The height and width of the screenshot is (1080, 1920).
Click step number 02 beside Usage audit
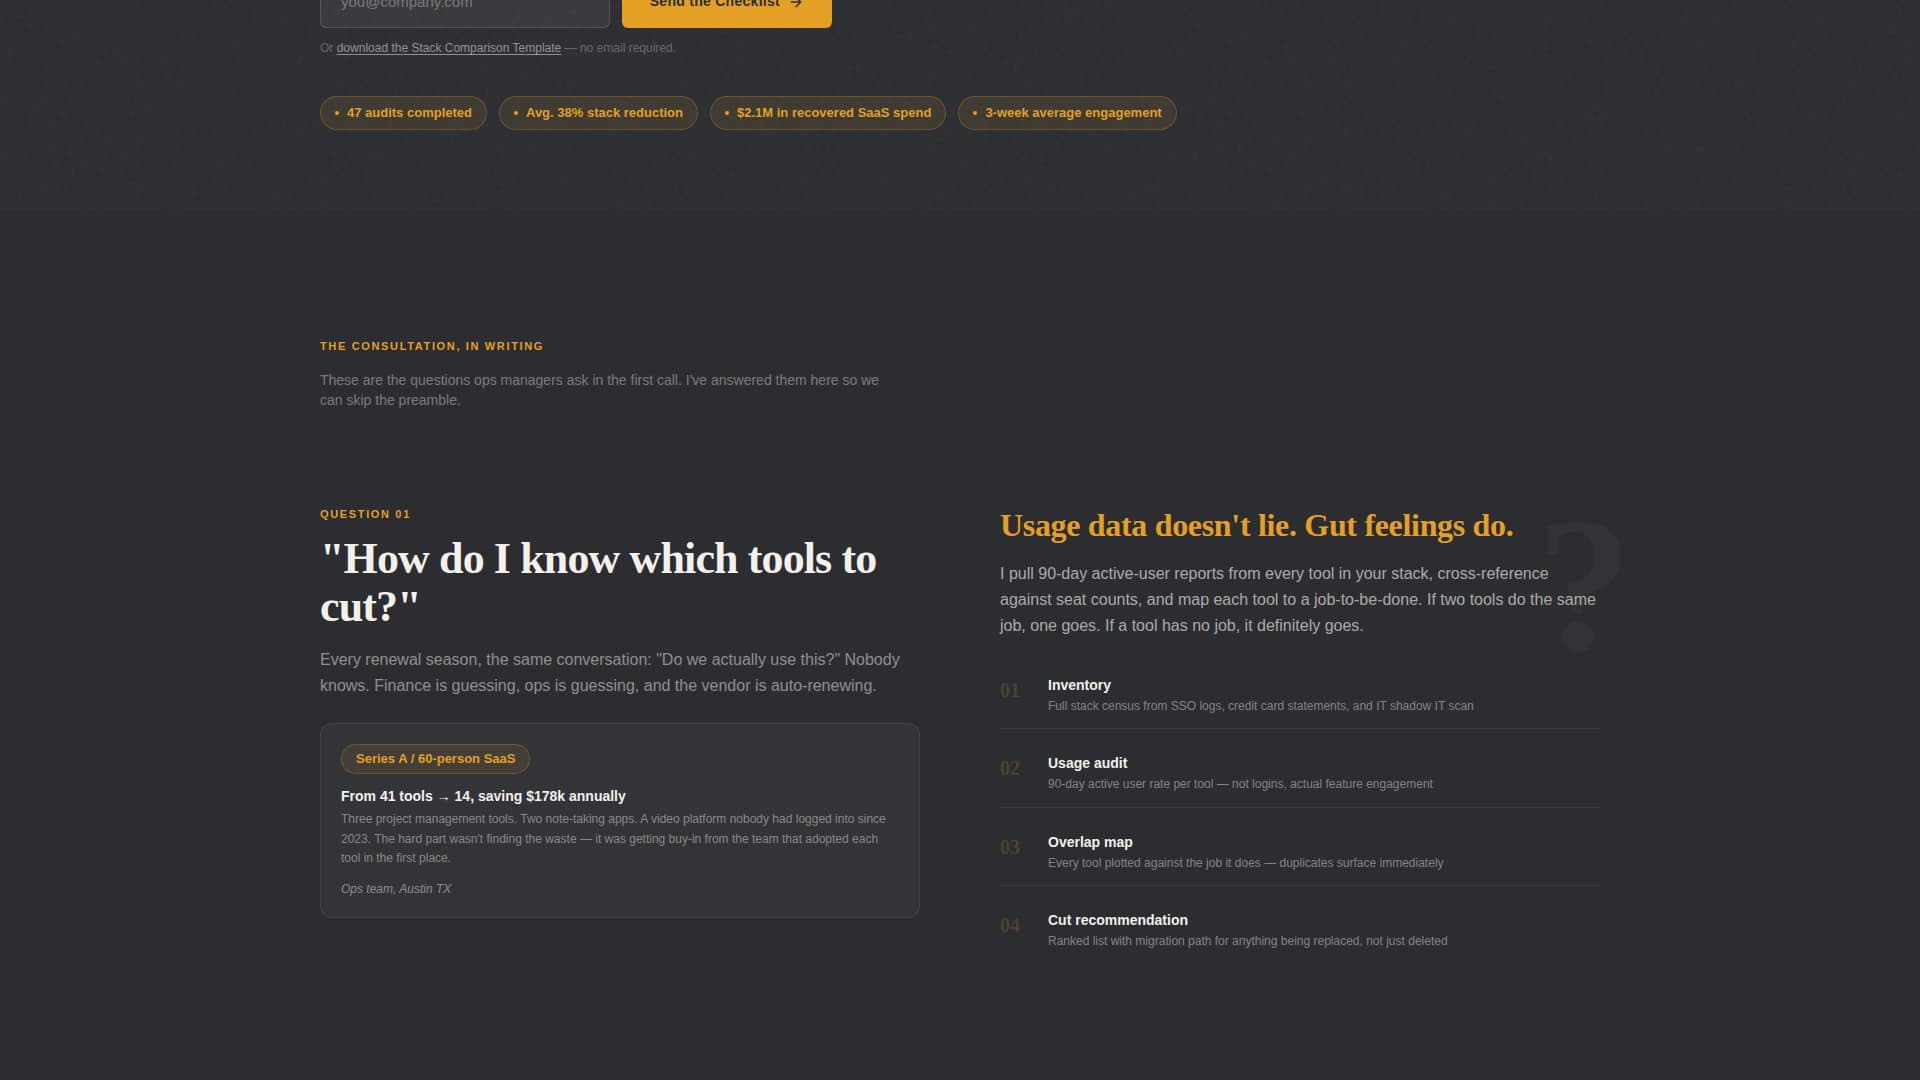(1010, 769)
